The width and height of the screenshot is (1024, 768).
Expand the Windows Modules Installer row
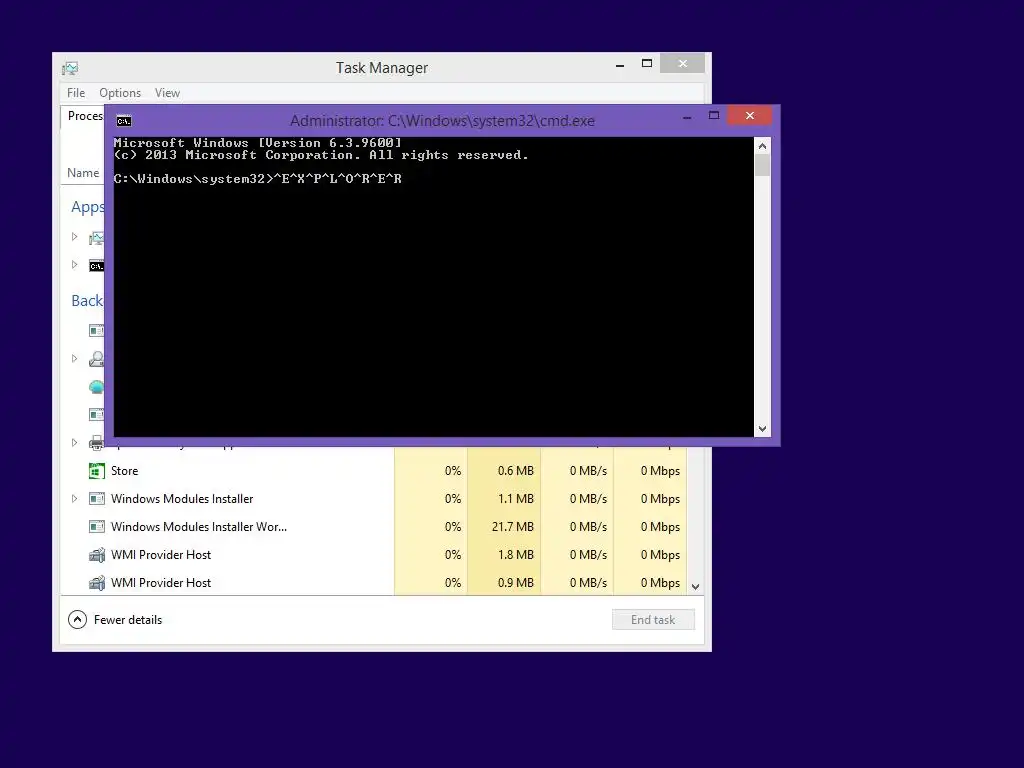pyautogui.click(x=74, y=498)
